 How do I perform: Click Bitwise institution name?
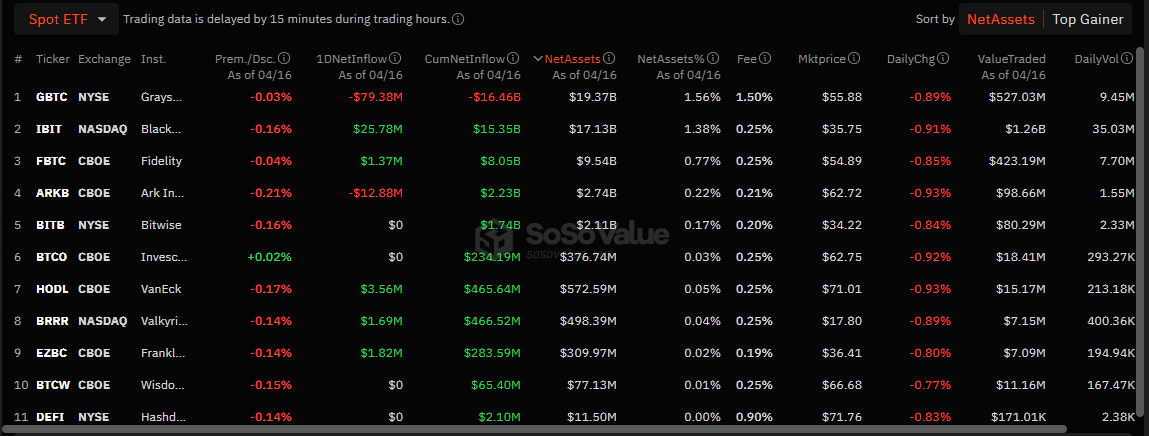(161, 225)
